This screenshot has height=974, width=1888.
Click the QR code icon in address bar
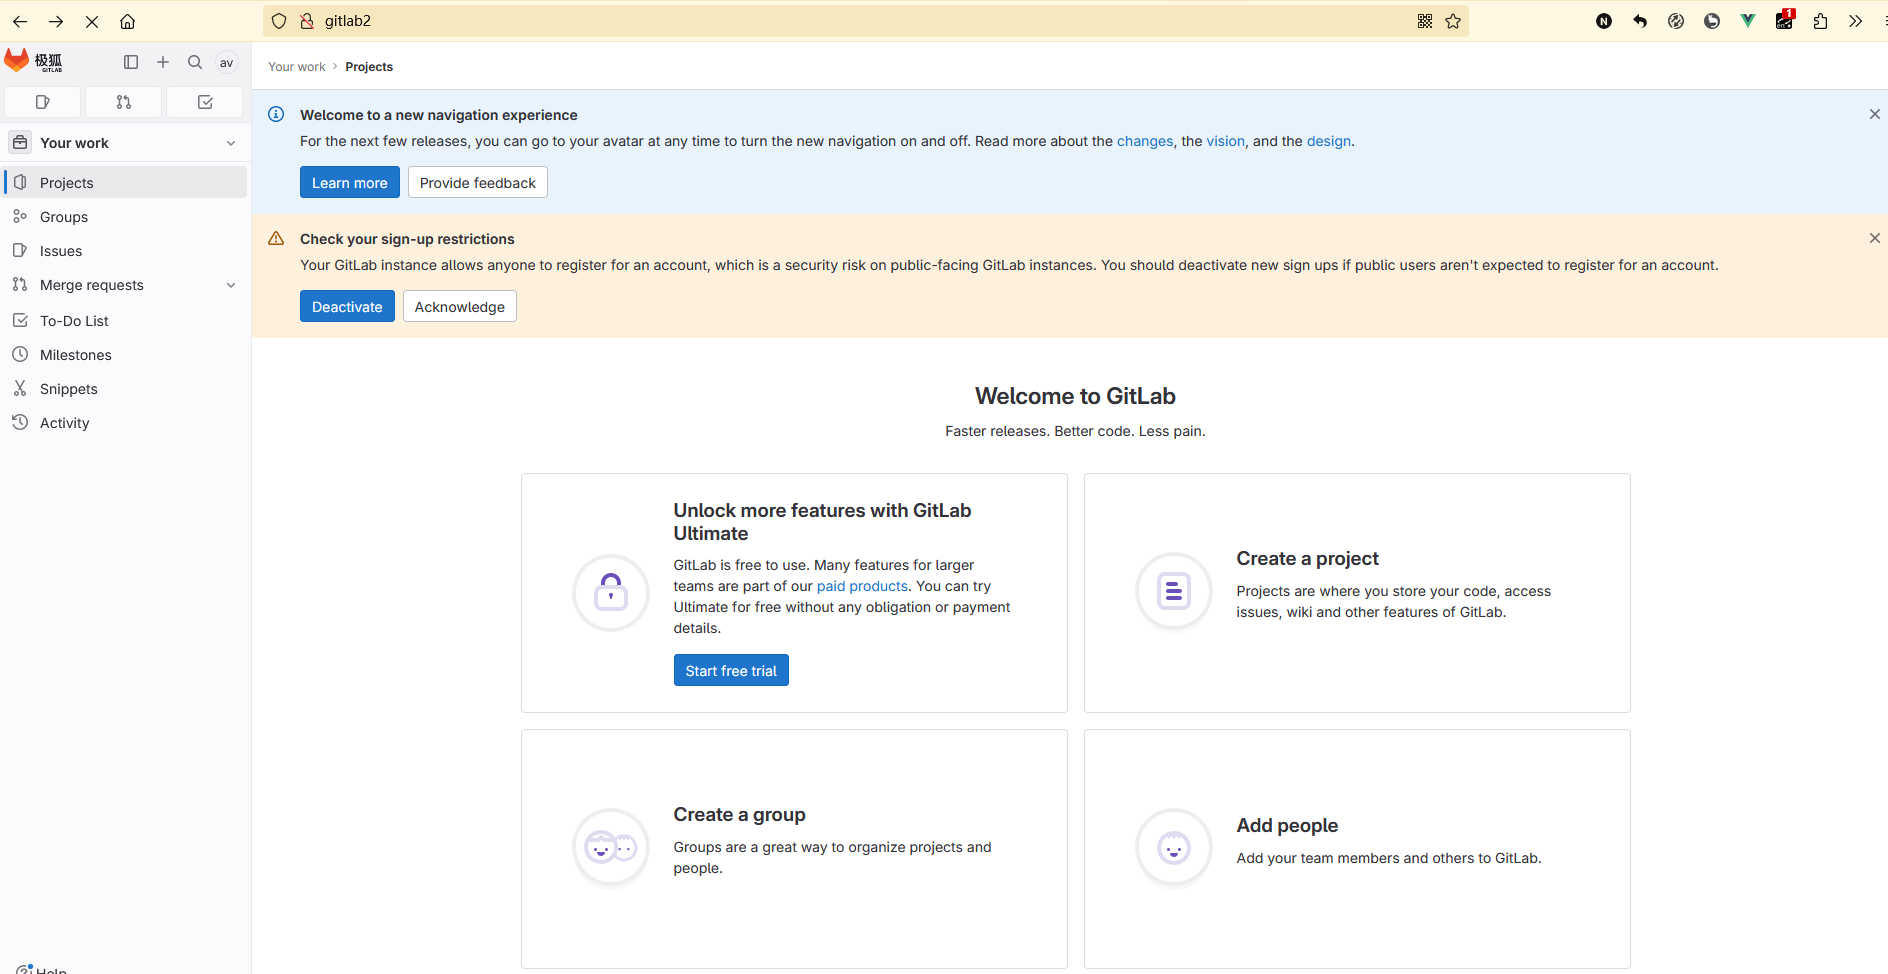tap(1425, 21)
